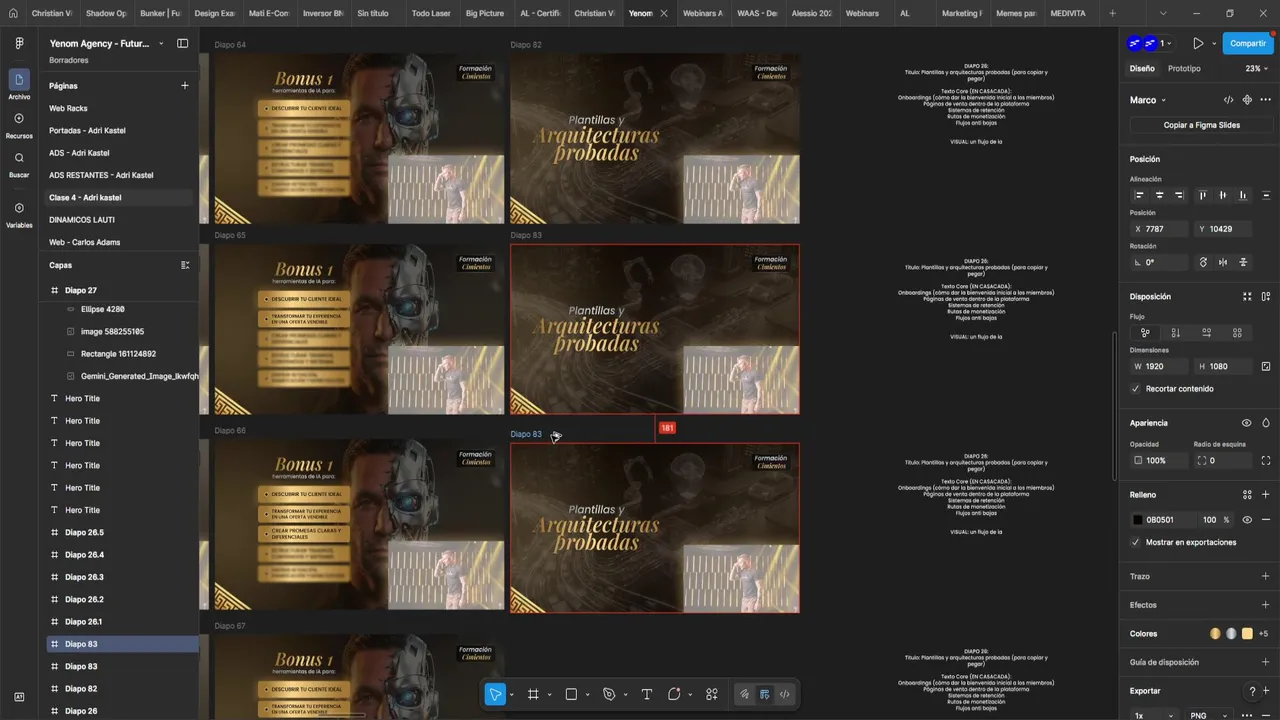Select the Pen tool

coord(609,694)
